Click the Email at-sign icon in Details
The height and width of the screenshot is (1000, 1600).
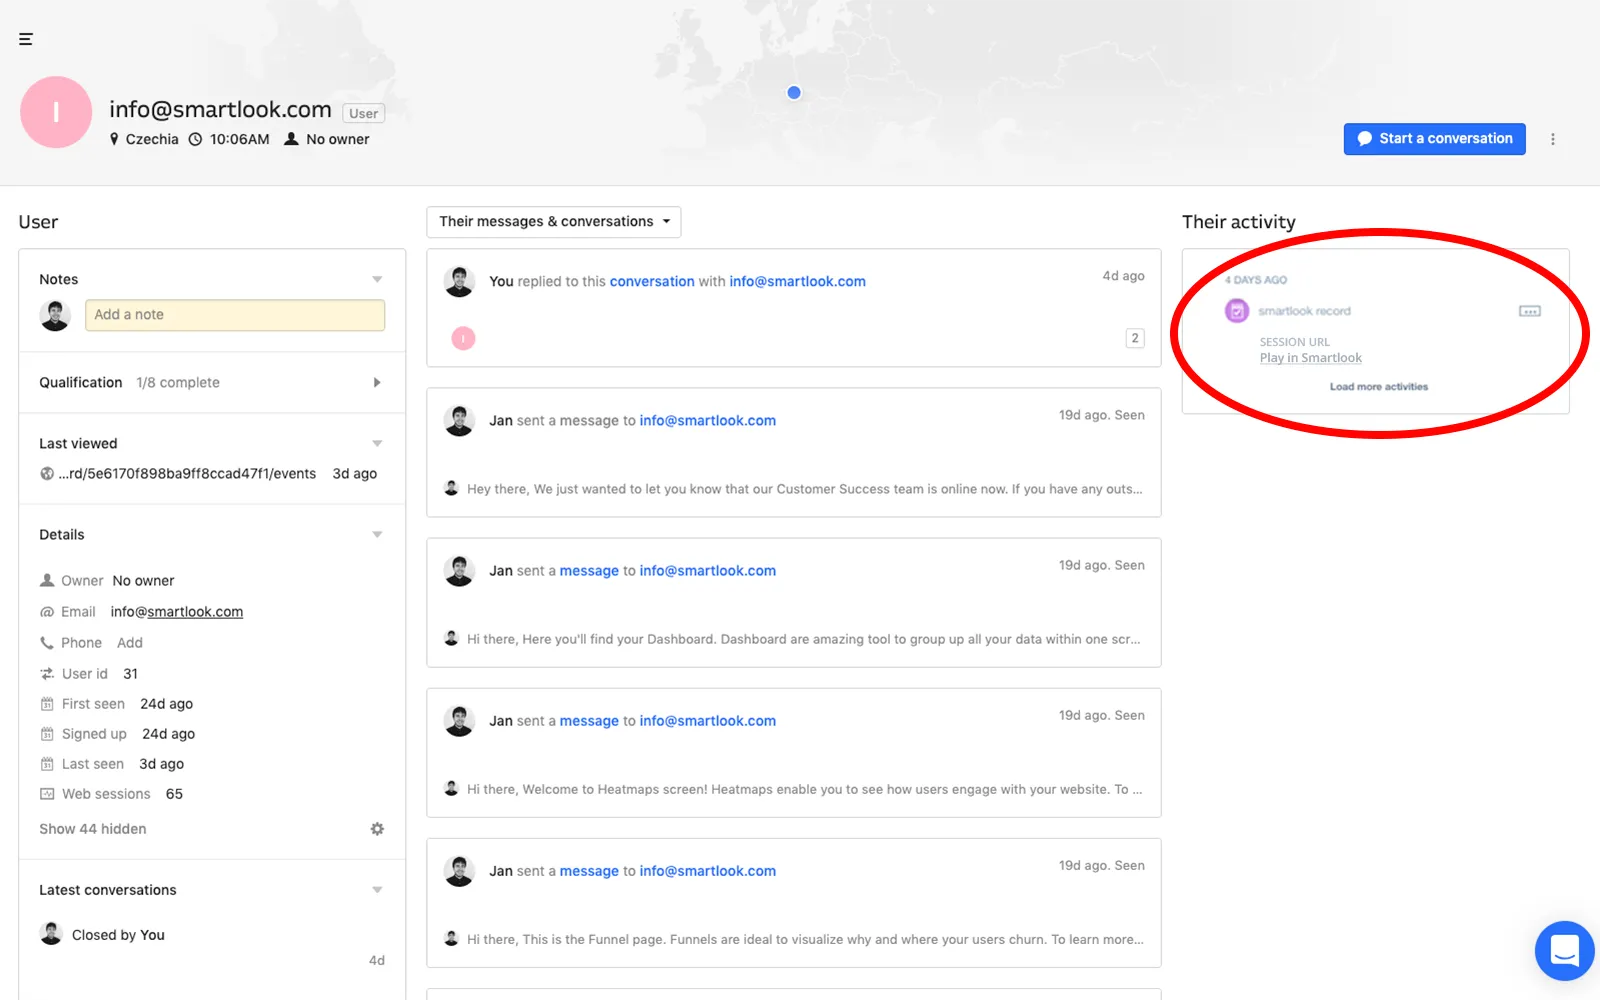pos(47,612)
